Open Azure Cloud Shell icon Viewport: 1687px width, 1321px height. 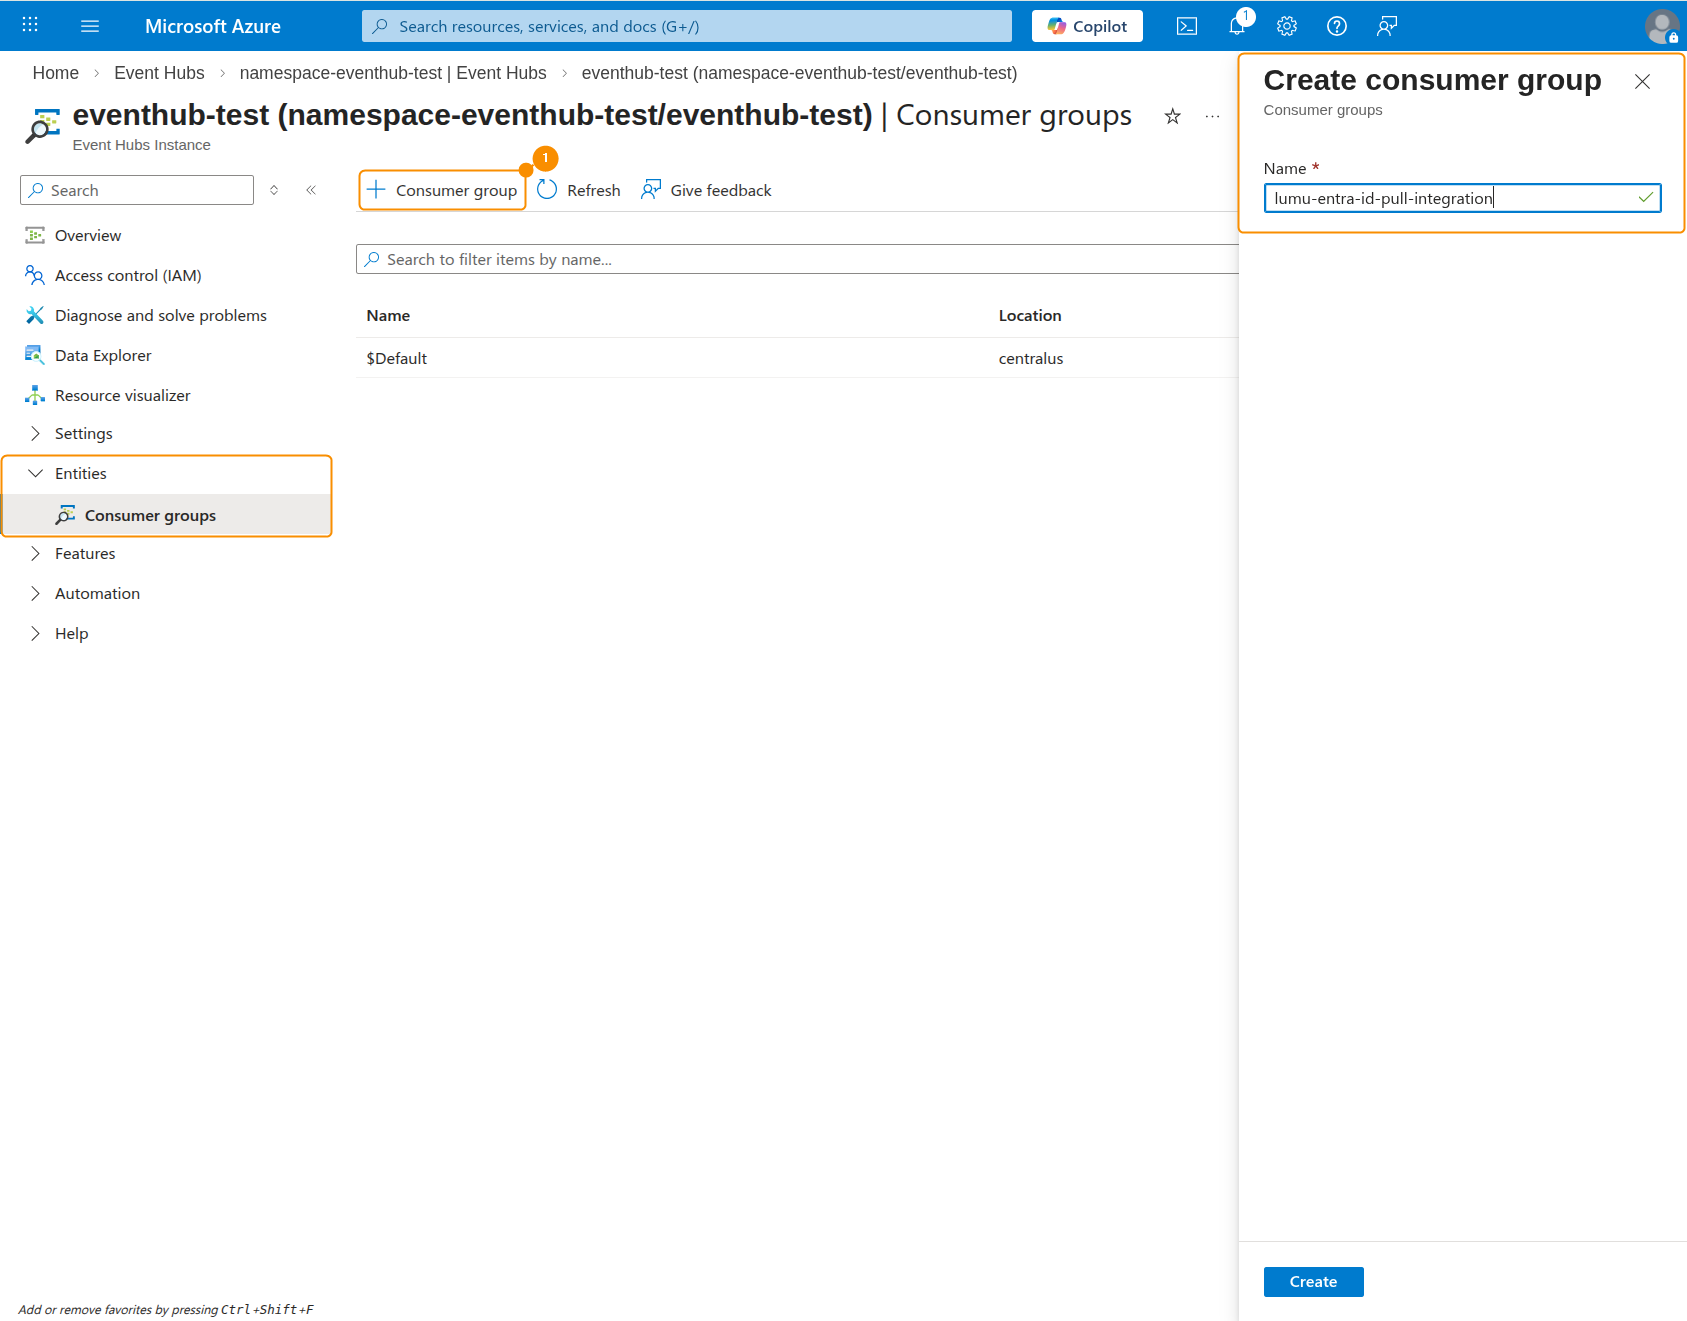point(1186,26)
